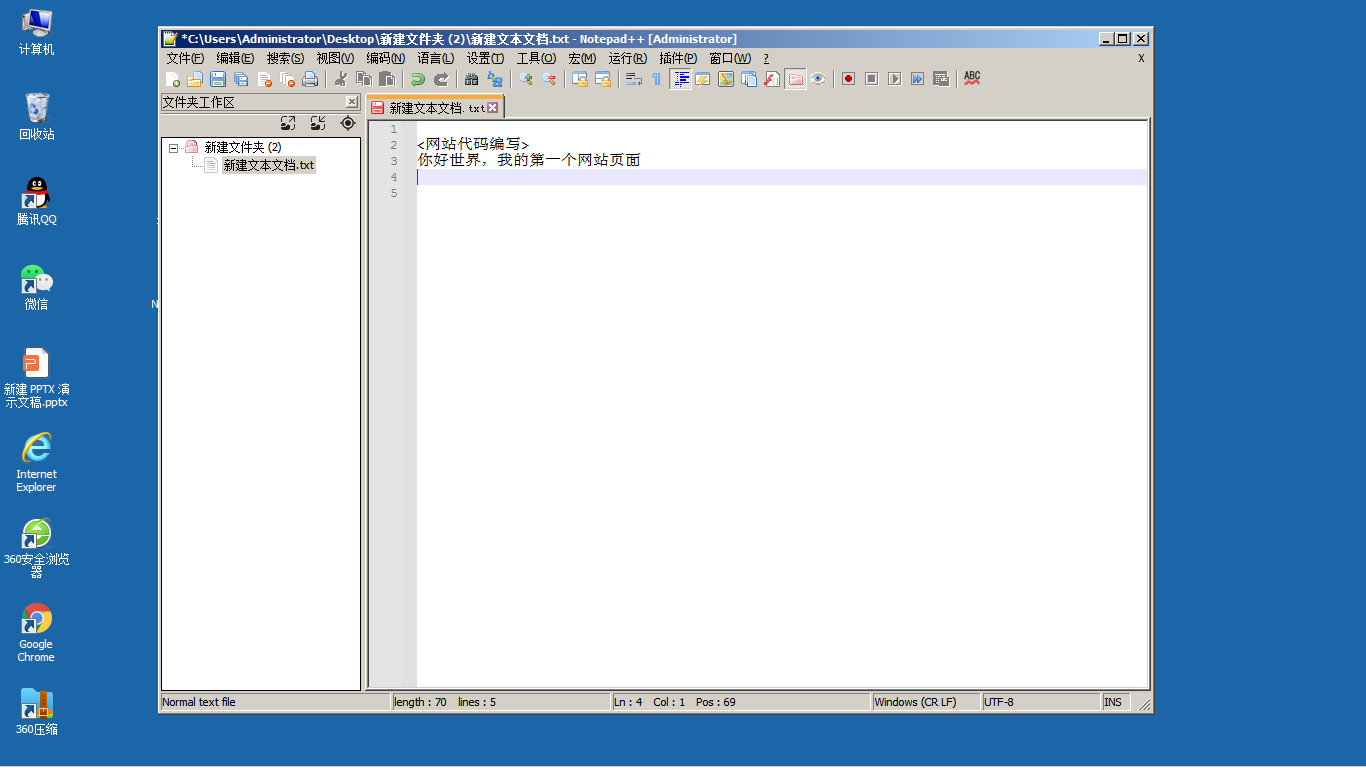Toggle the Document Map toolbar icon
This screenshot has height=768, width=1366.
tap(726, 79)
